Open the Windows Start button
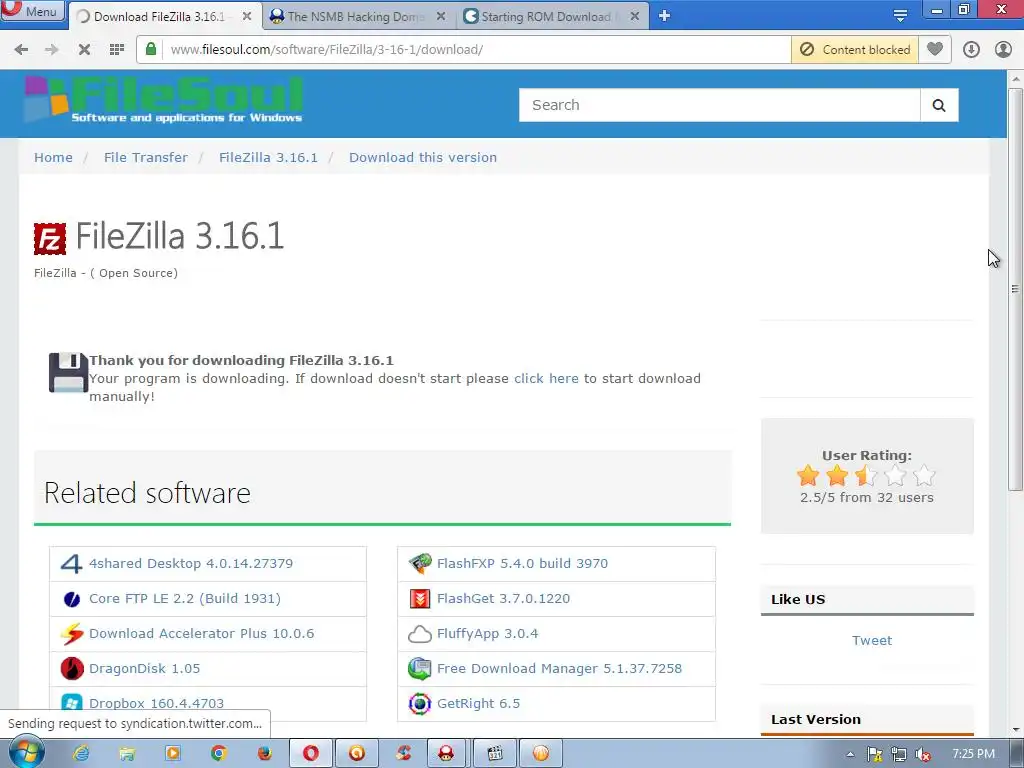This screenshot has height=768, width=1024. click(x=25, y=753)
